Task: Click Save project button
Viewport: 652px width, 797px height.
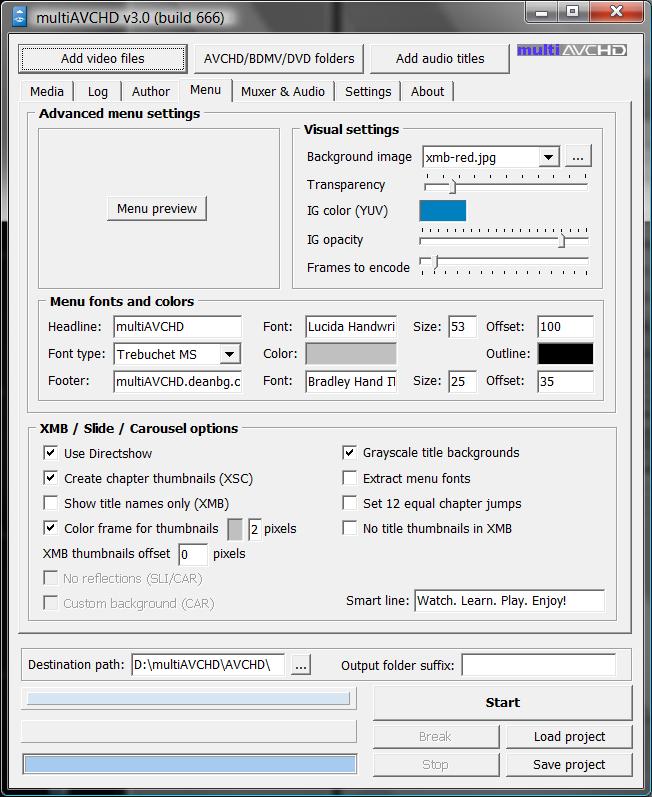Action: (x=569, y=764)
